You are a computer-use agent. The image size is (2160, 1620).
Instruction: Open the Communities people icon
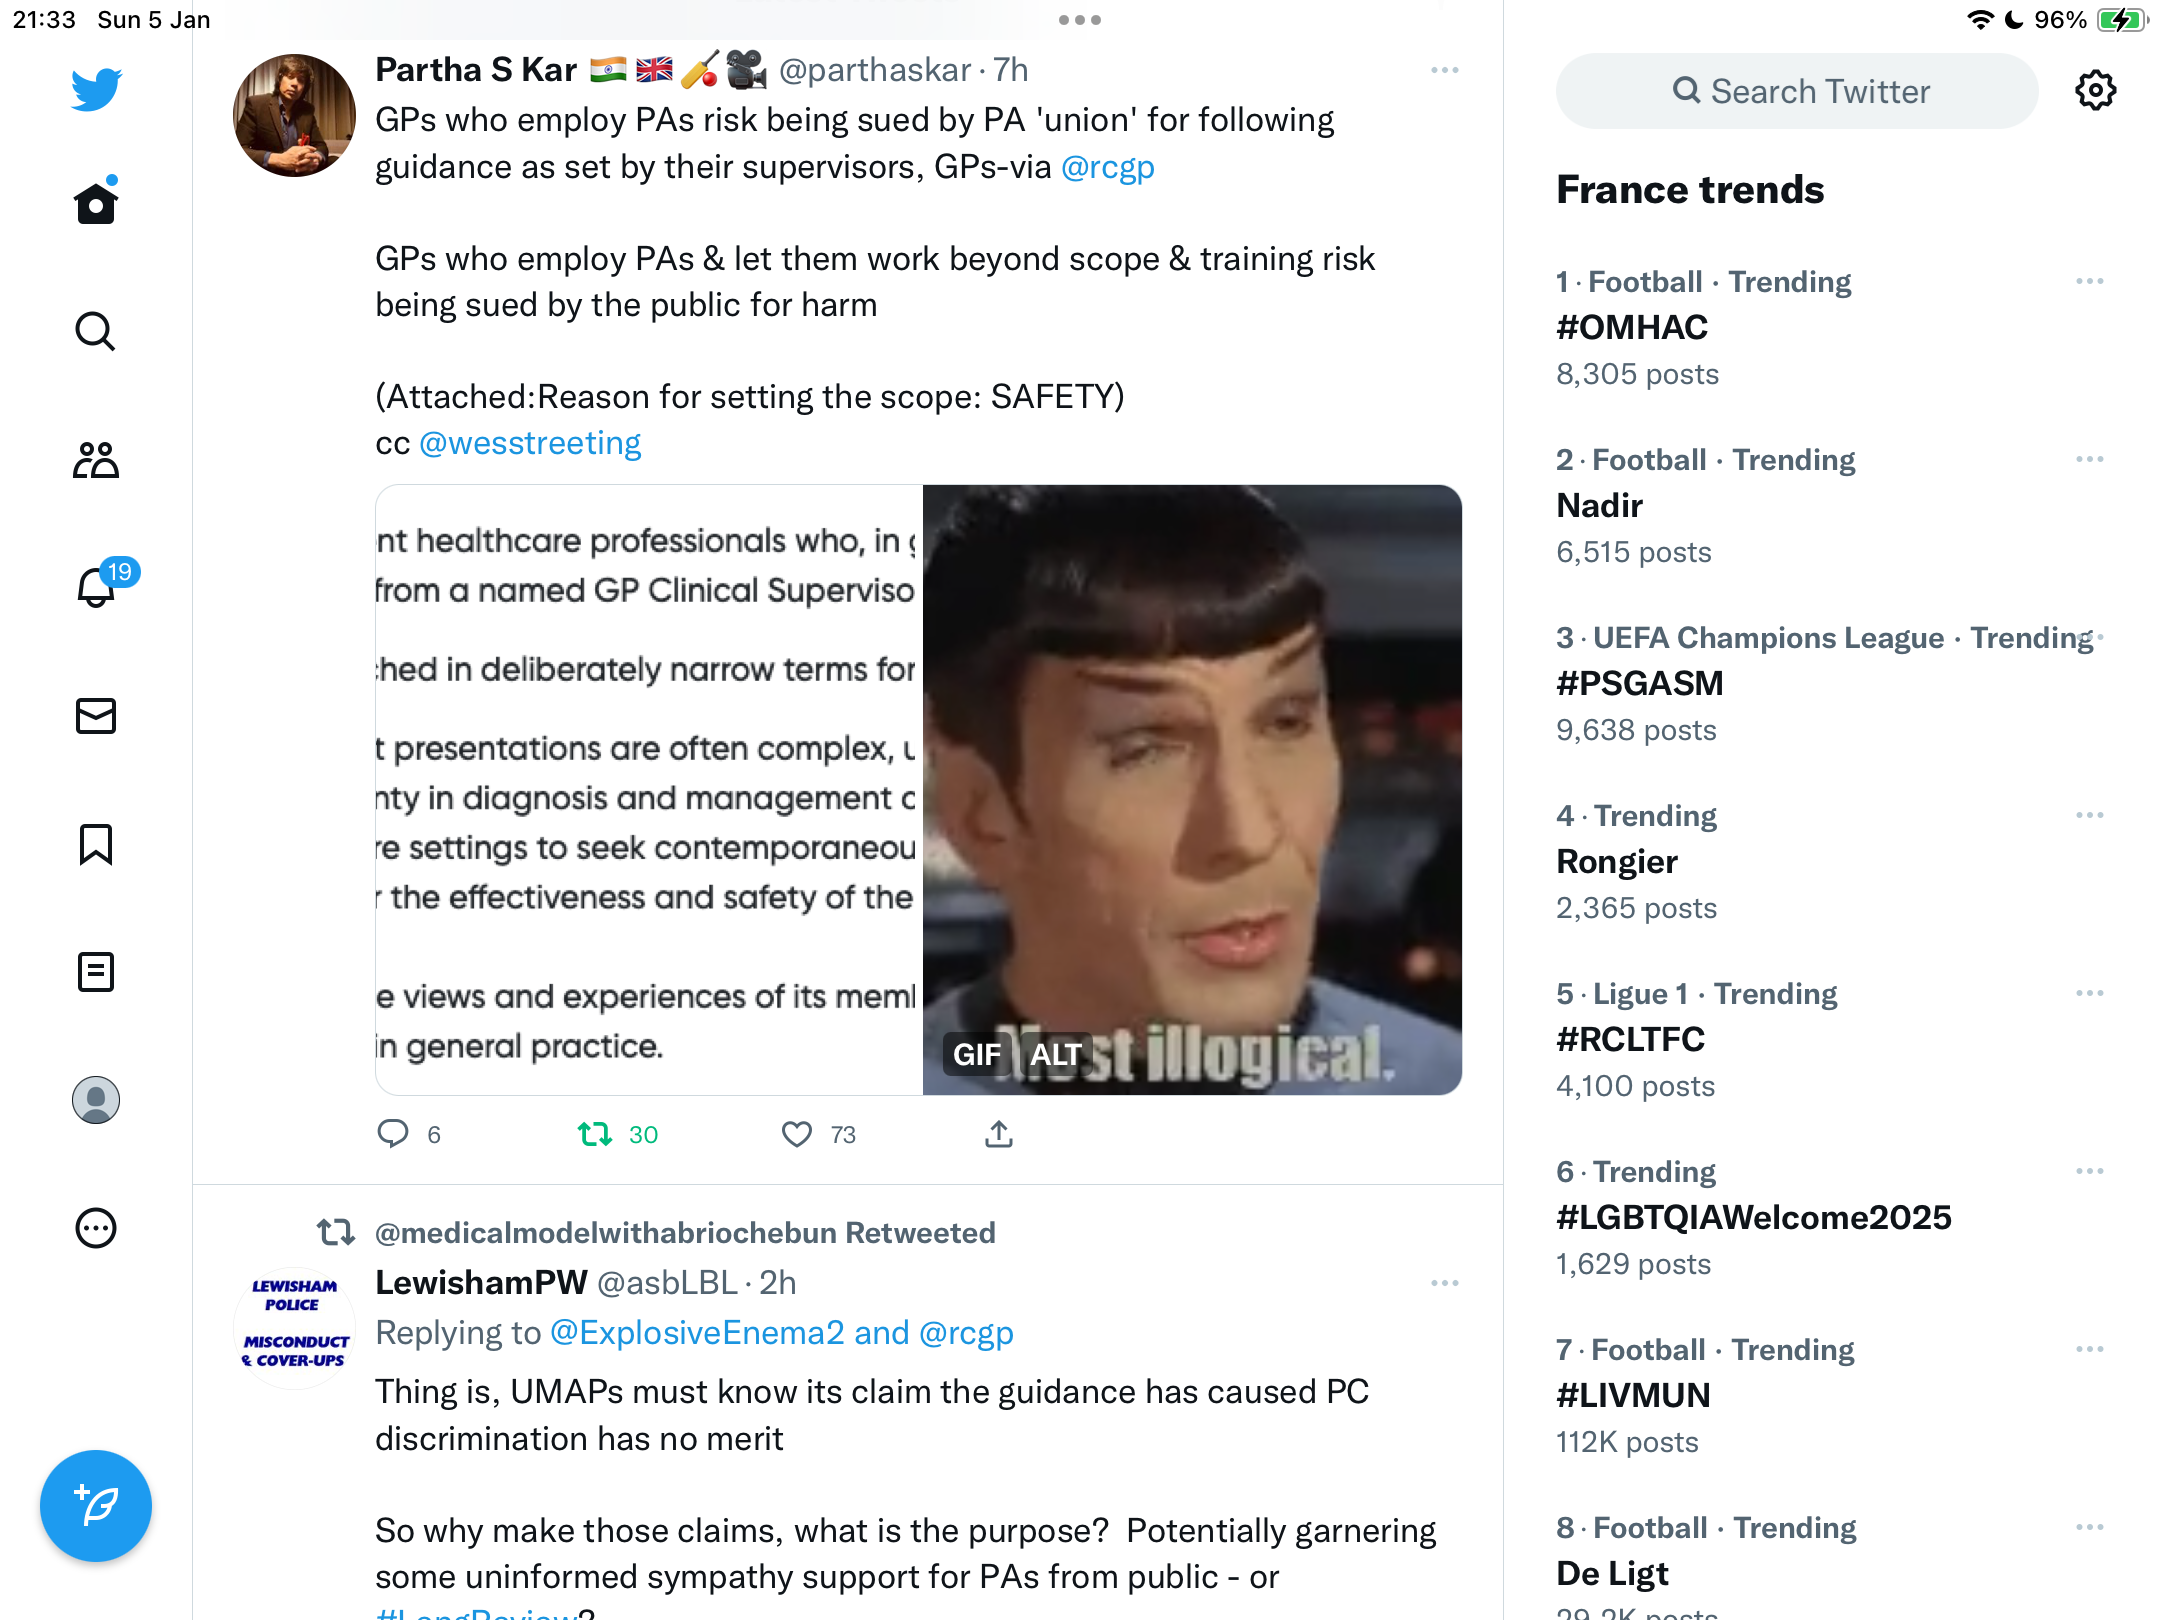click(x=96, y=460)
